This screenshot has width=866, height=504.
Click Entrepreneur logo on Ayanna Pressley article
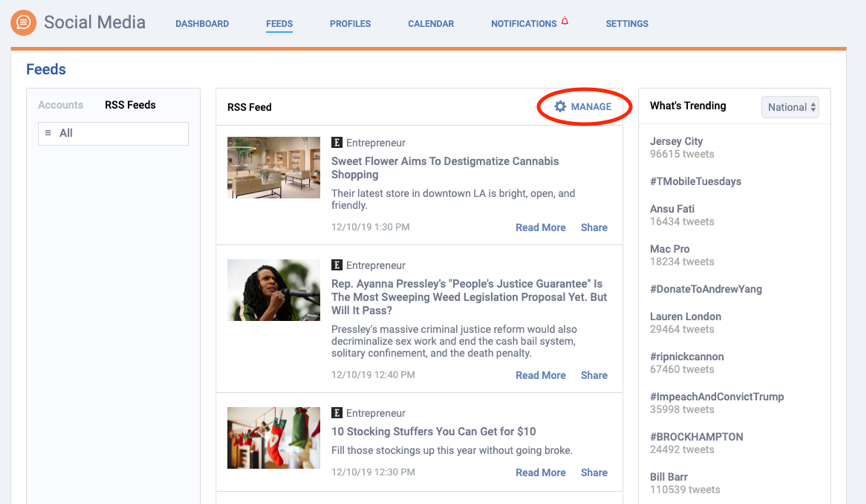(336, 265)
